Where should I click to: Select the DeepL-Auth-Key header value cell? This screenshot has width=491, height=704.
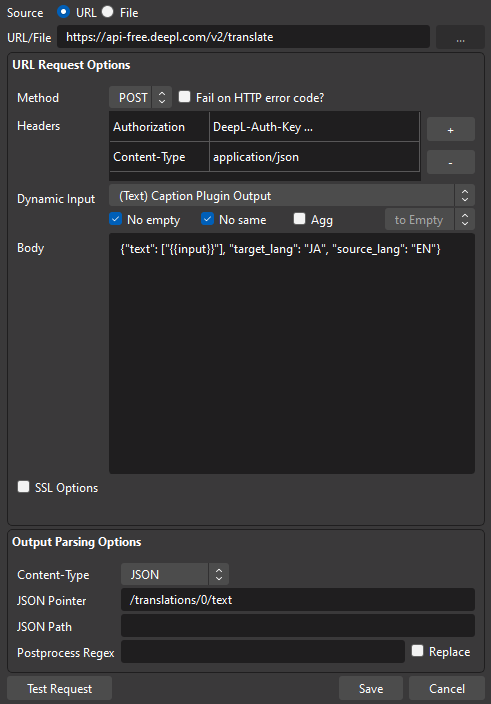[314, 127]
